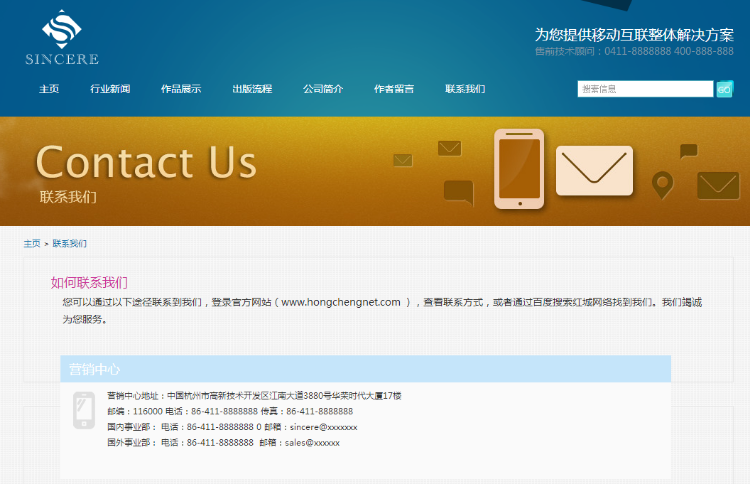This screenshot has height=484, width=750.
Task: Click the location pin icon in banner
Action: (662, 185)
